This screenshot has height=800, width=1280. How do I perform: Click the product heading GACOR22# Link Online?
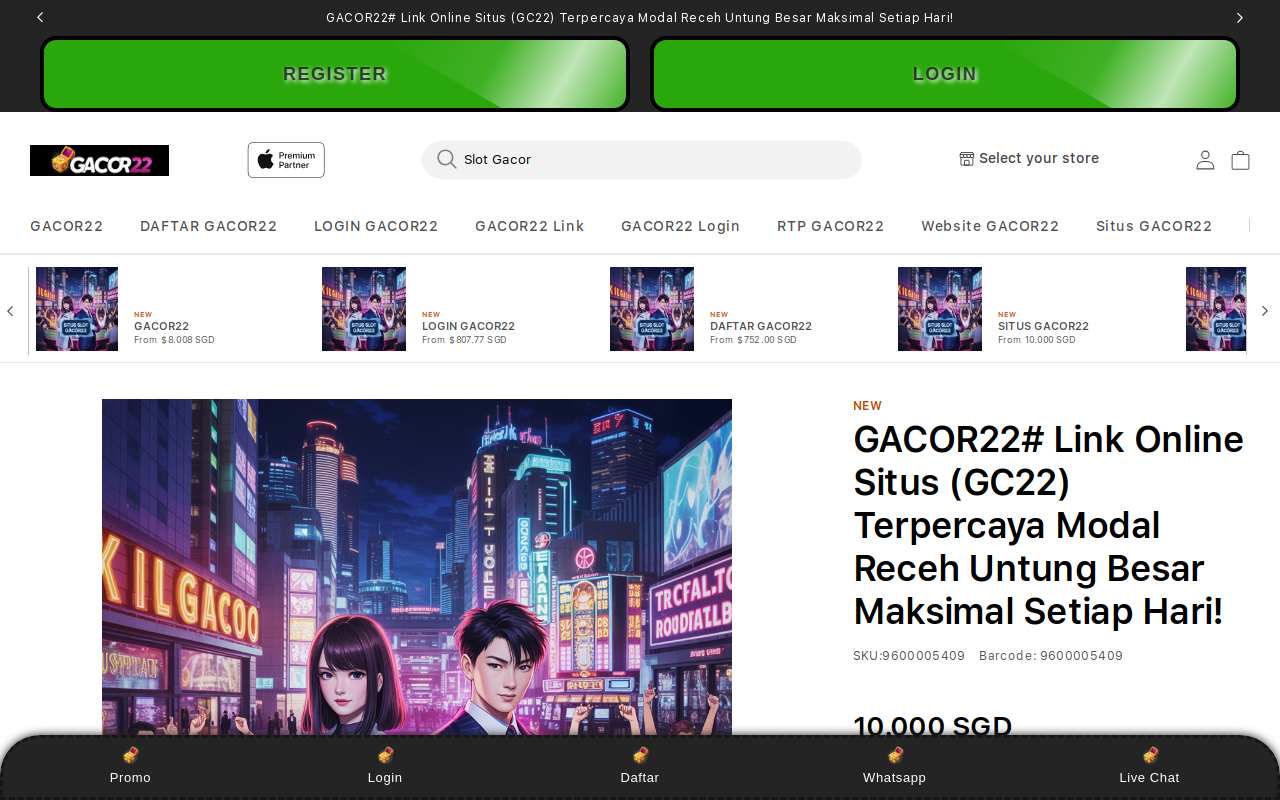pos(1048,525)
